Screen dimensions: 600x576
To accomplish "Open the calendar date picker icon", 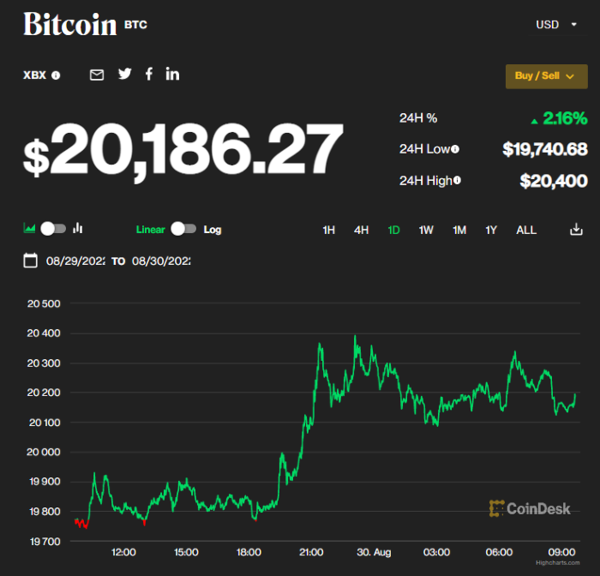I will tap(31, 261).
